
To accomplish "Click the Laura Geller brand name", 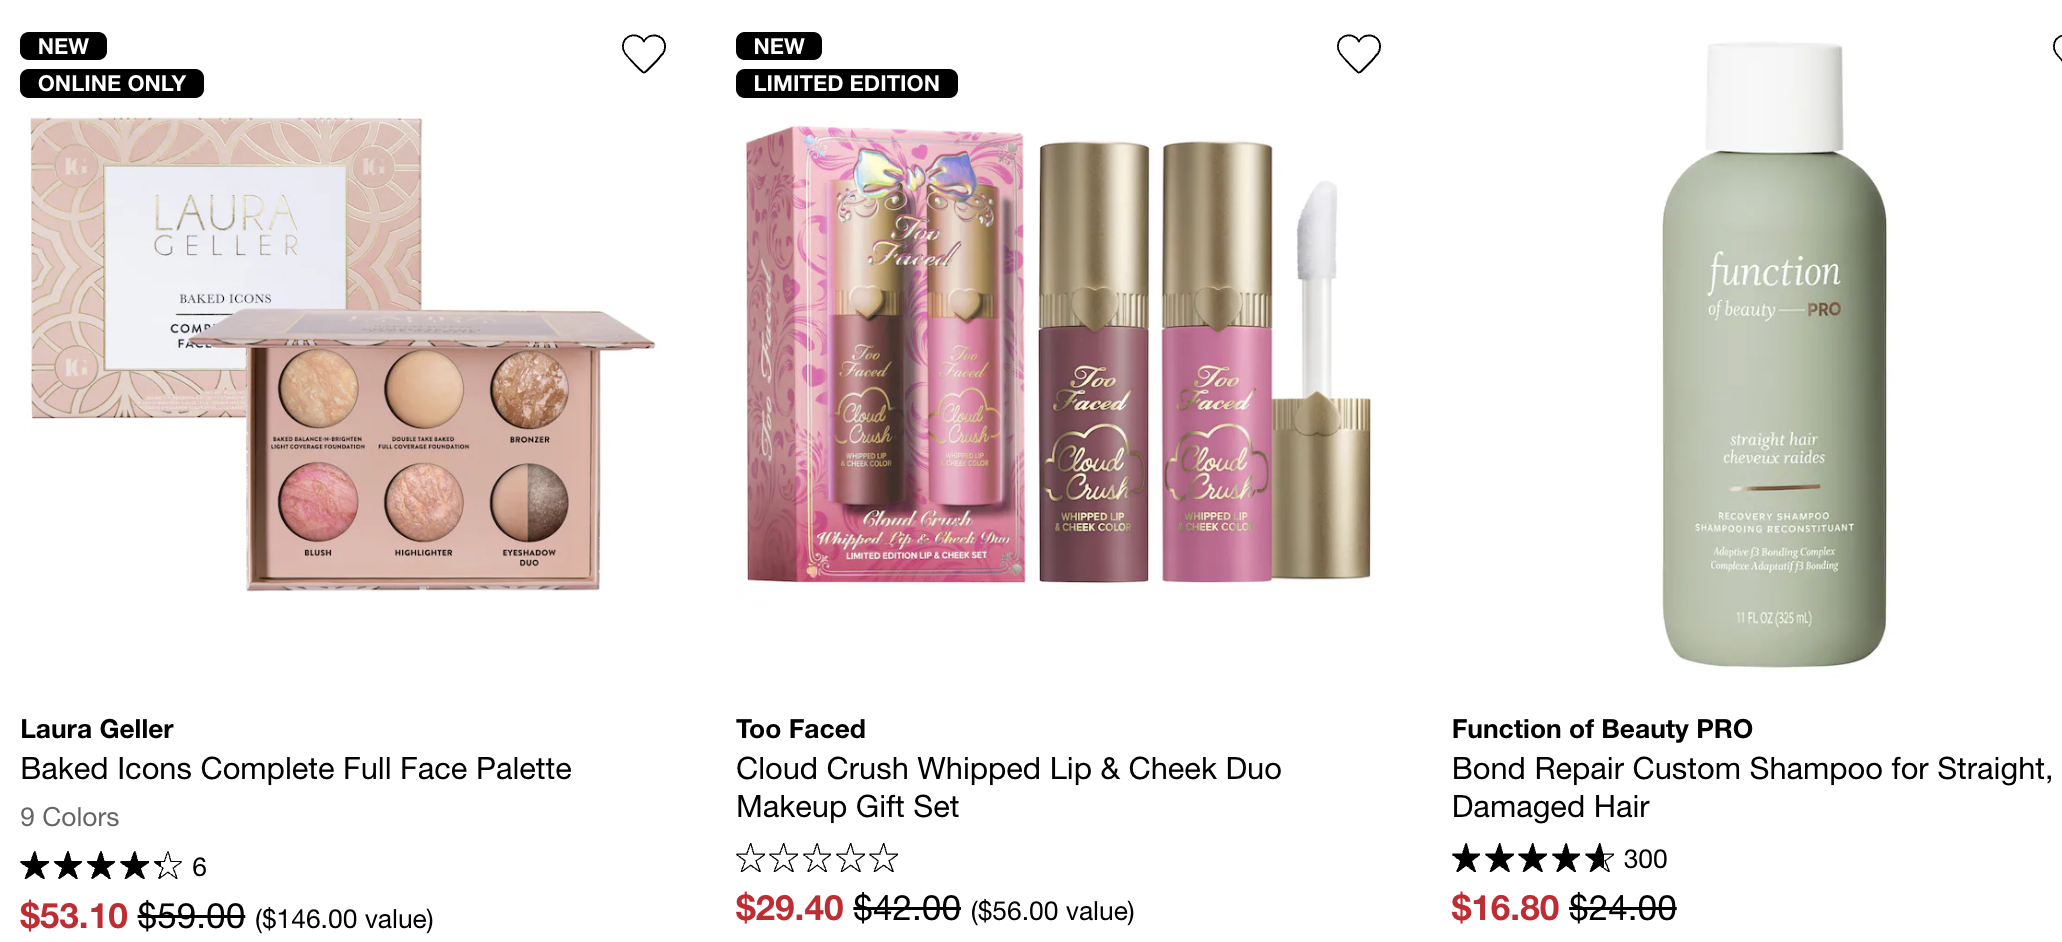I will 97,729.
